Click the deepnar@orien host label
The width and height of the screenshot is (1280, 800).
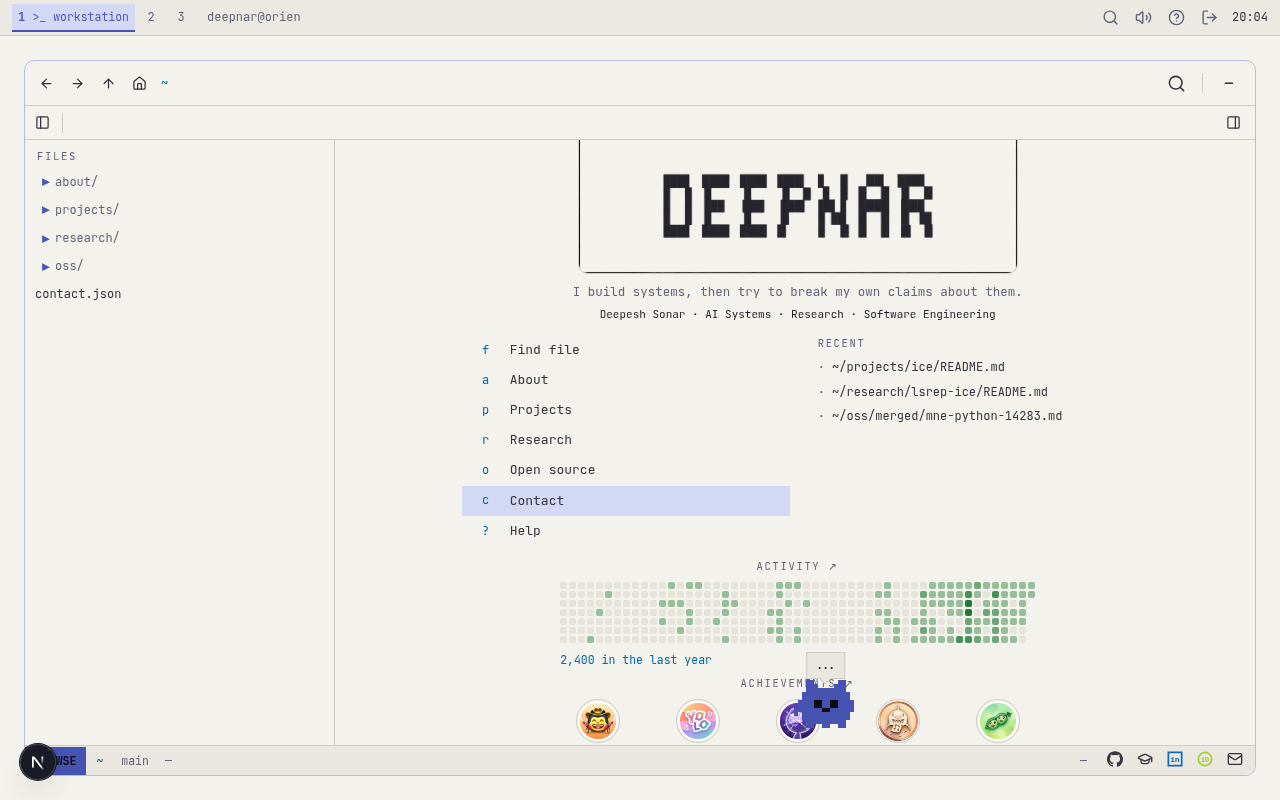254,17
